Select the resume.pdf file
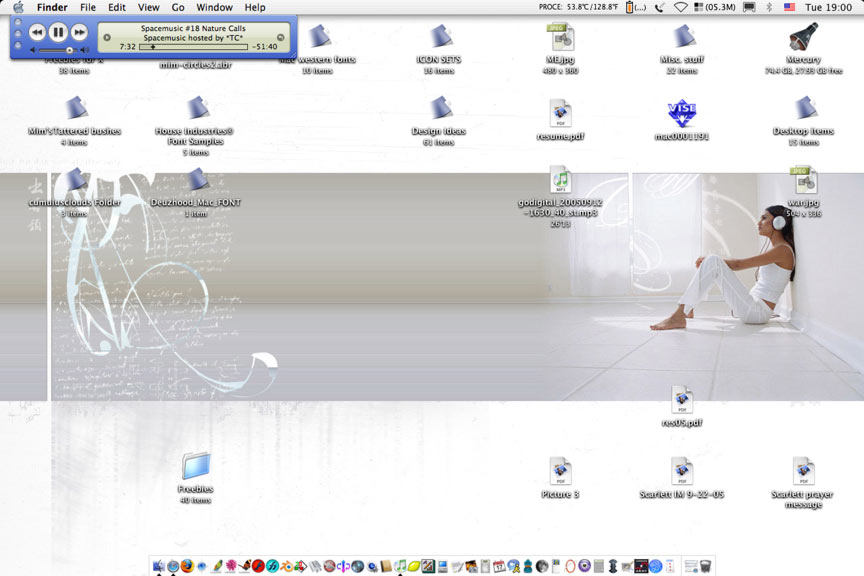The height and width of the screenshot is (576, 864). tap(560, 114)
